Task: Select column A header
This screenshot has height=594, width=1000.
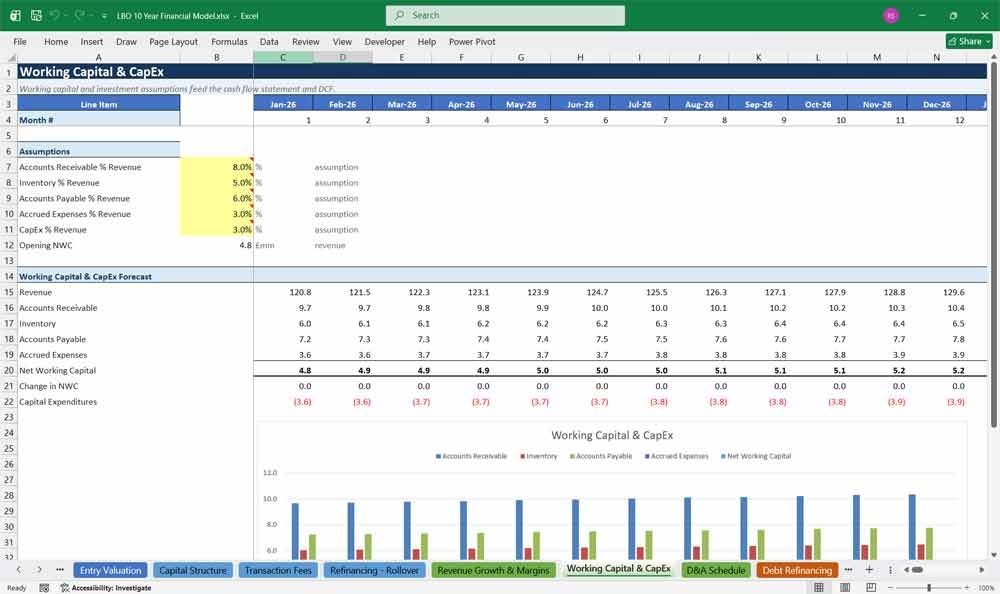Action: pos(99,57)
